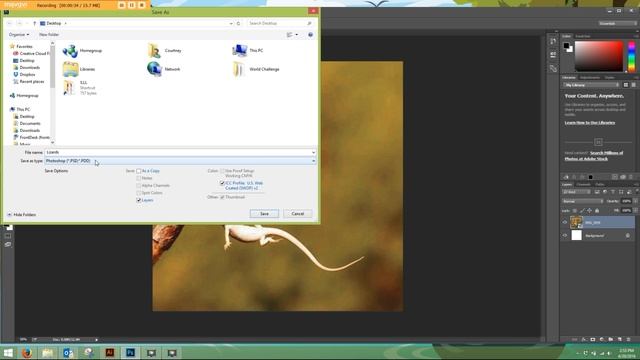Open the Homegroup item in file list
This screenshot has width=640, height=360.
coord(82,51)
